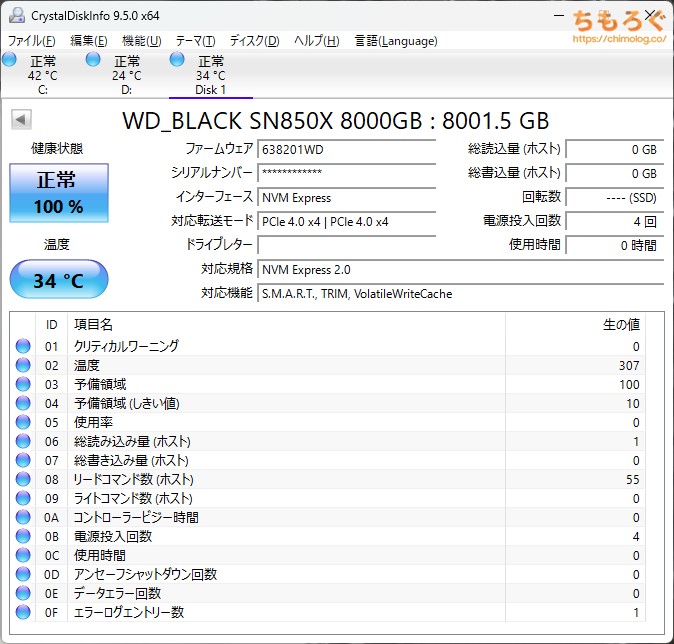The image size is (674, 644).
Task: Select the エラーログエントリー数 item name
Action: tap(129, 612)
